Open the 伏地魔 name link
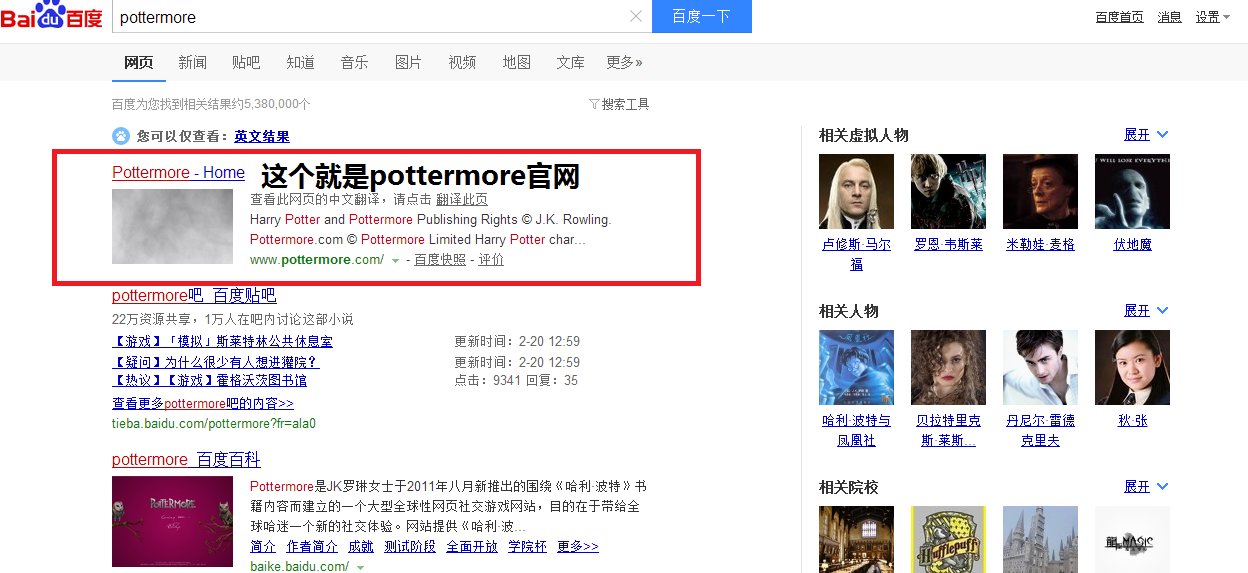Screen dimensions: 1248x573 click(x=1132, y=244)
